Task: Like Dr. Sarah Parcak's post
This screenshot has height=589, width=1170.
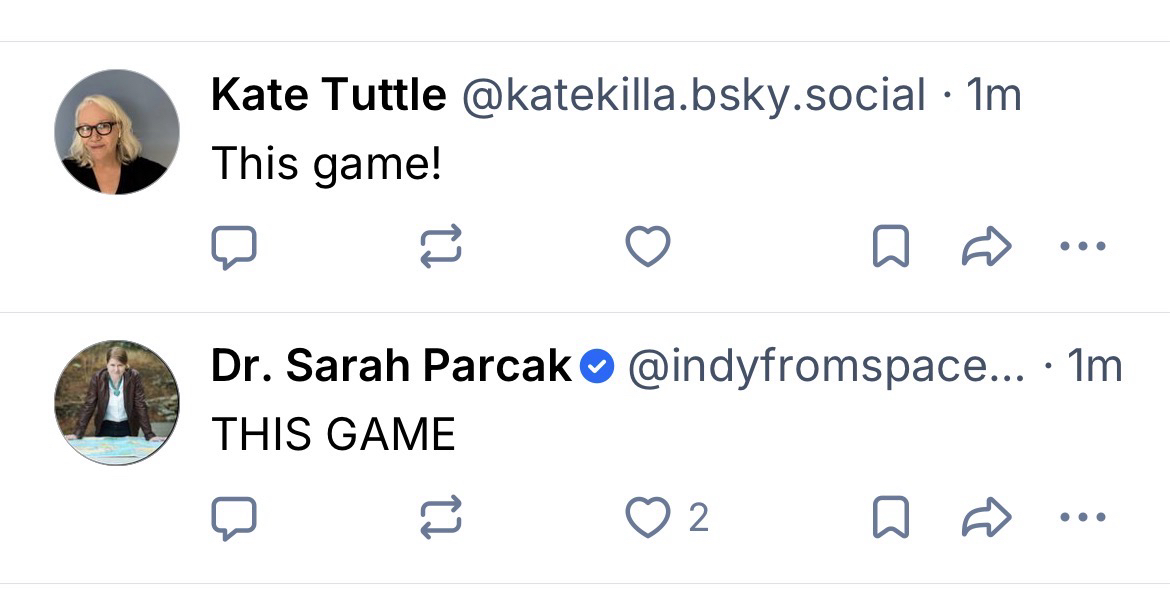Action: point(647,518)
